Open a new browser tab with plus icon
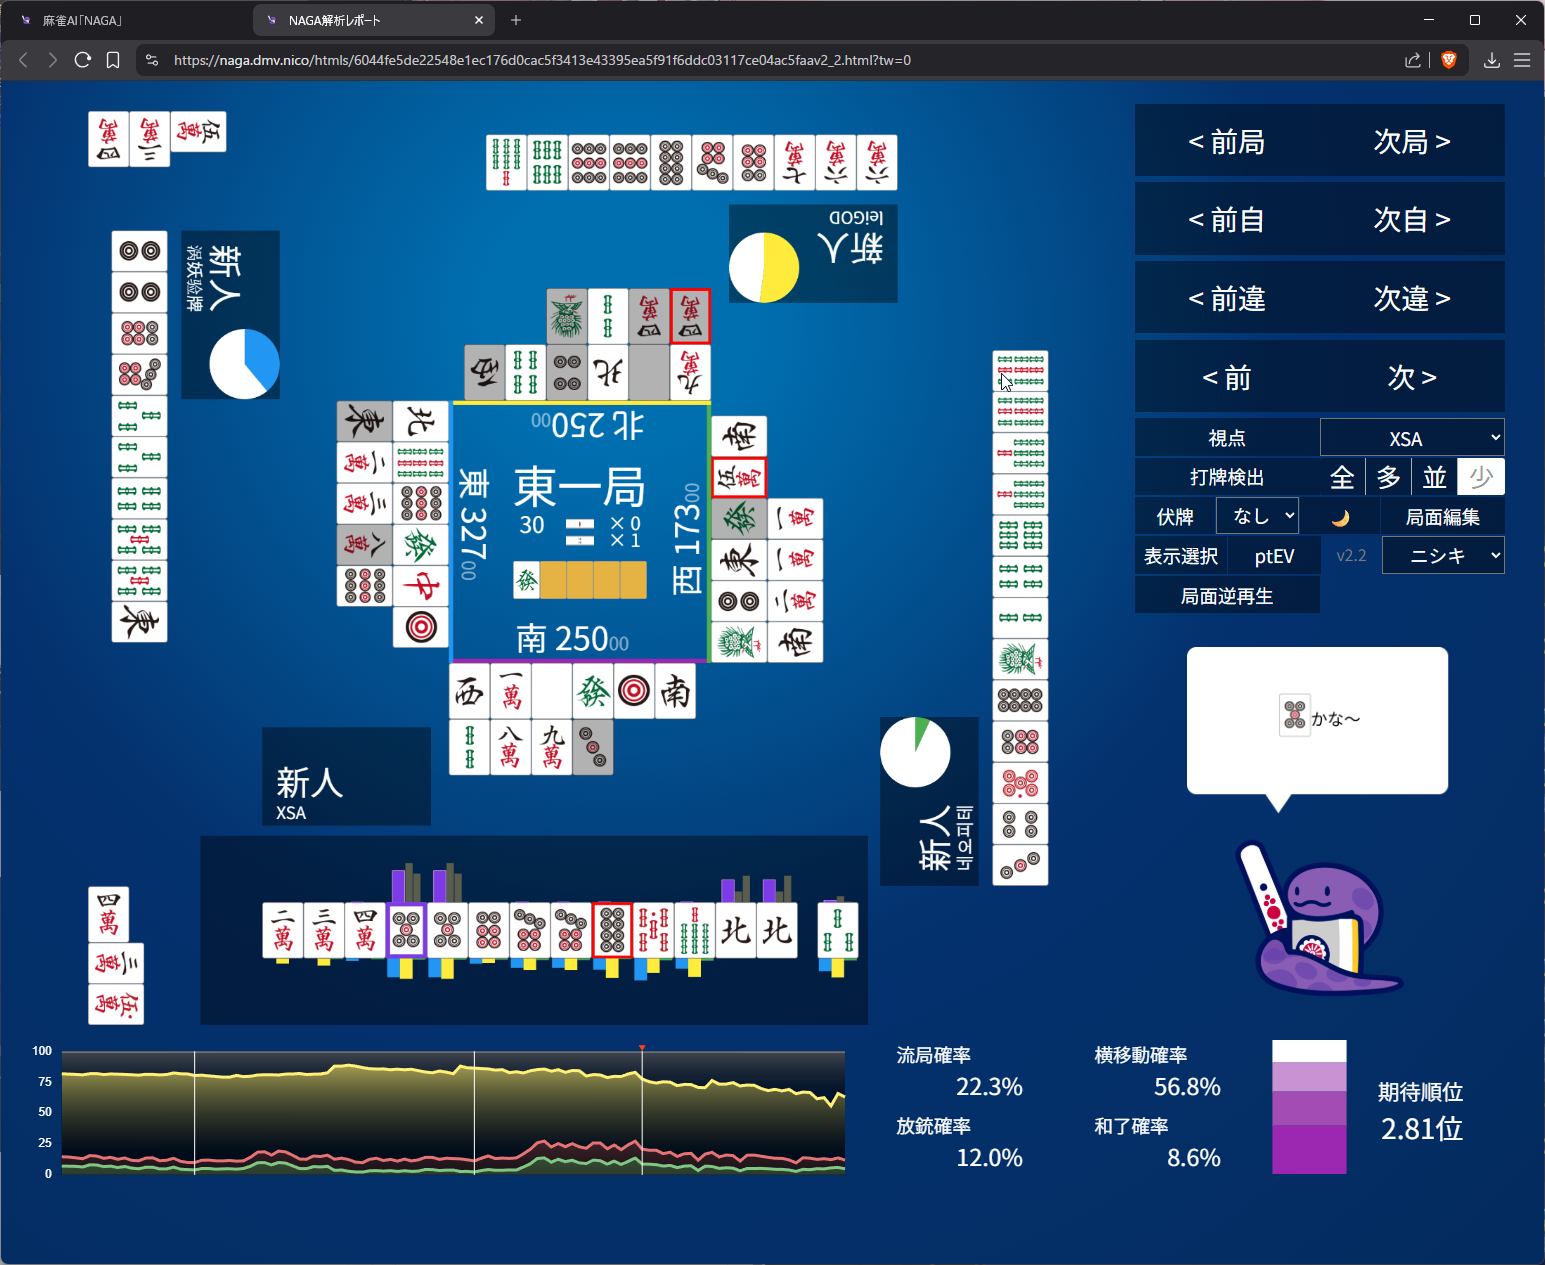 tap(516, 20)
